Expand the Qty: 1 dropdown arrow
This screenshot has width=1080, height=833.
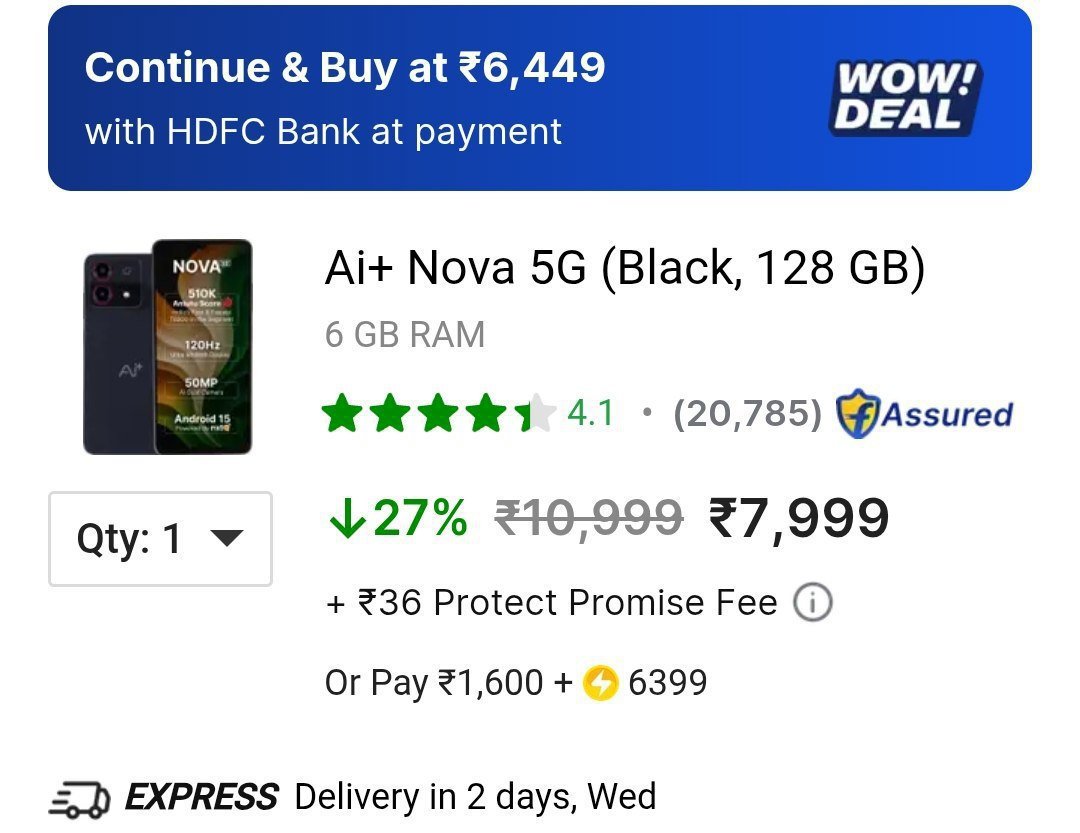[x=227, y=539]
